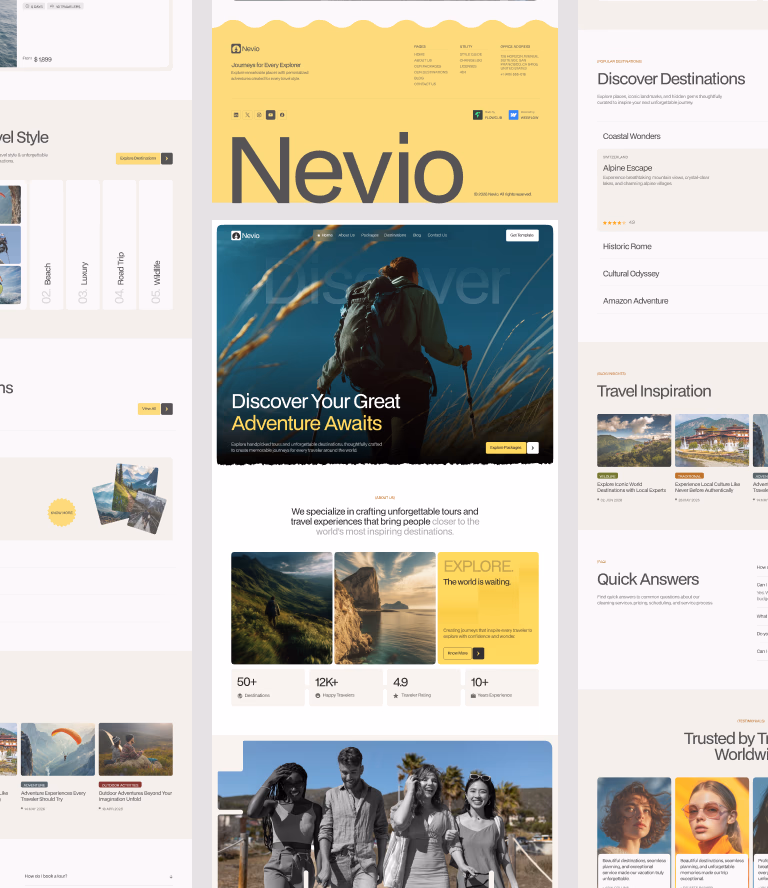Open paraglider Adventure Experiences blog thumbnail
The width and height of the screenshot is (768, 888).
58,749
